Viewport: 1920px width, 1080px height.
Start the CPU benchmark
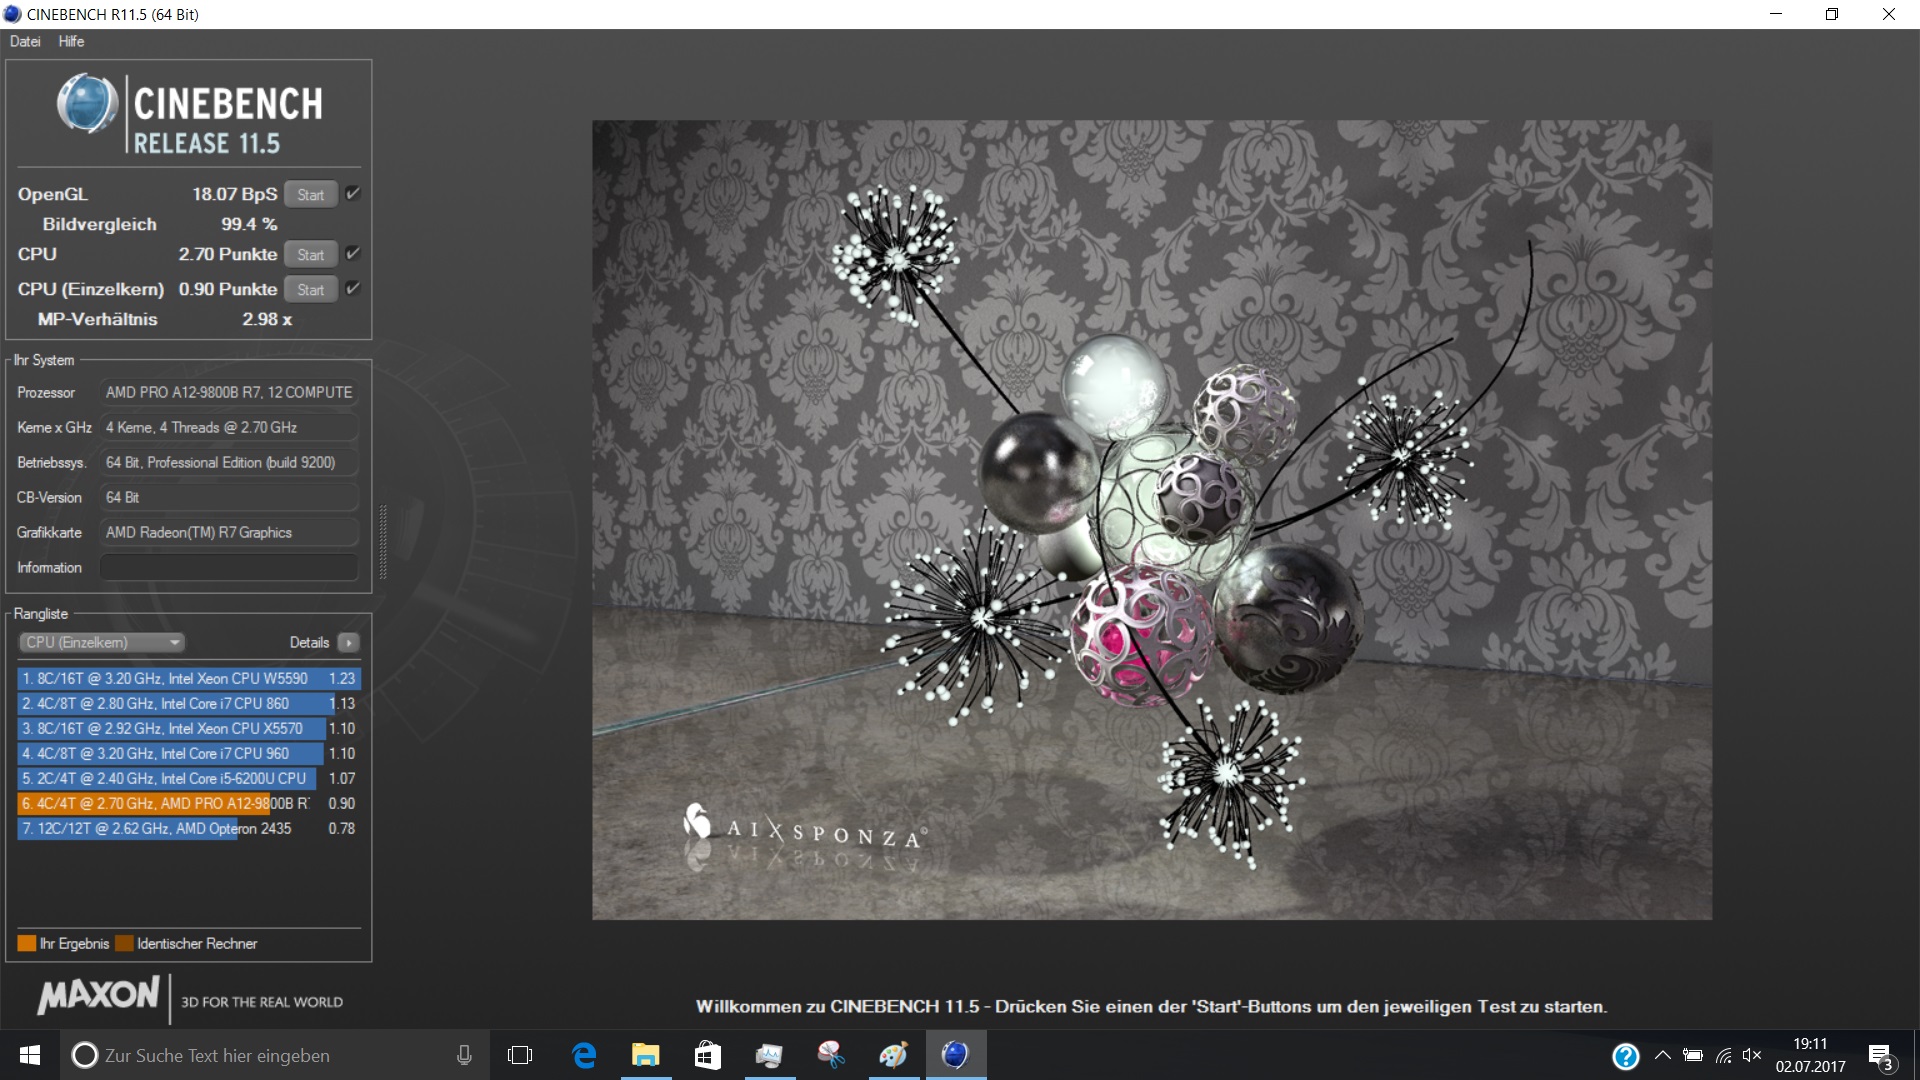click(x=310, y=255)
